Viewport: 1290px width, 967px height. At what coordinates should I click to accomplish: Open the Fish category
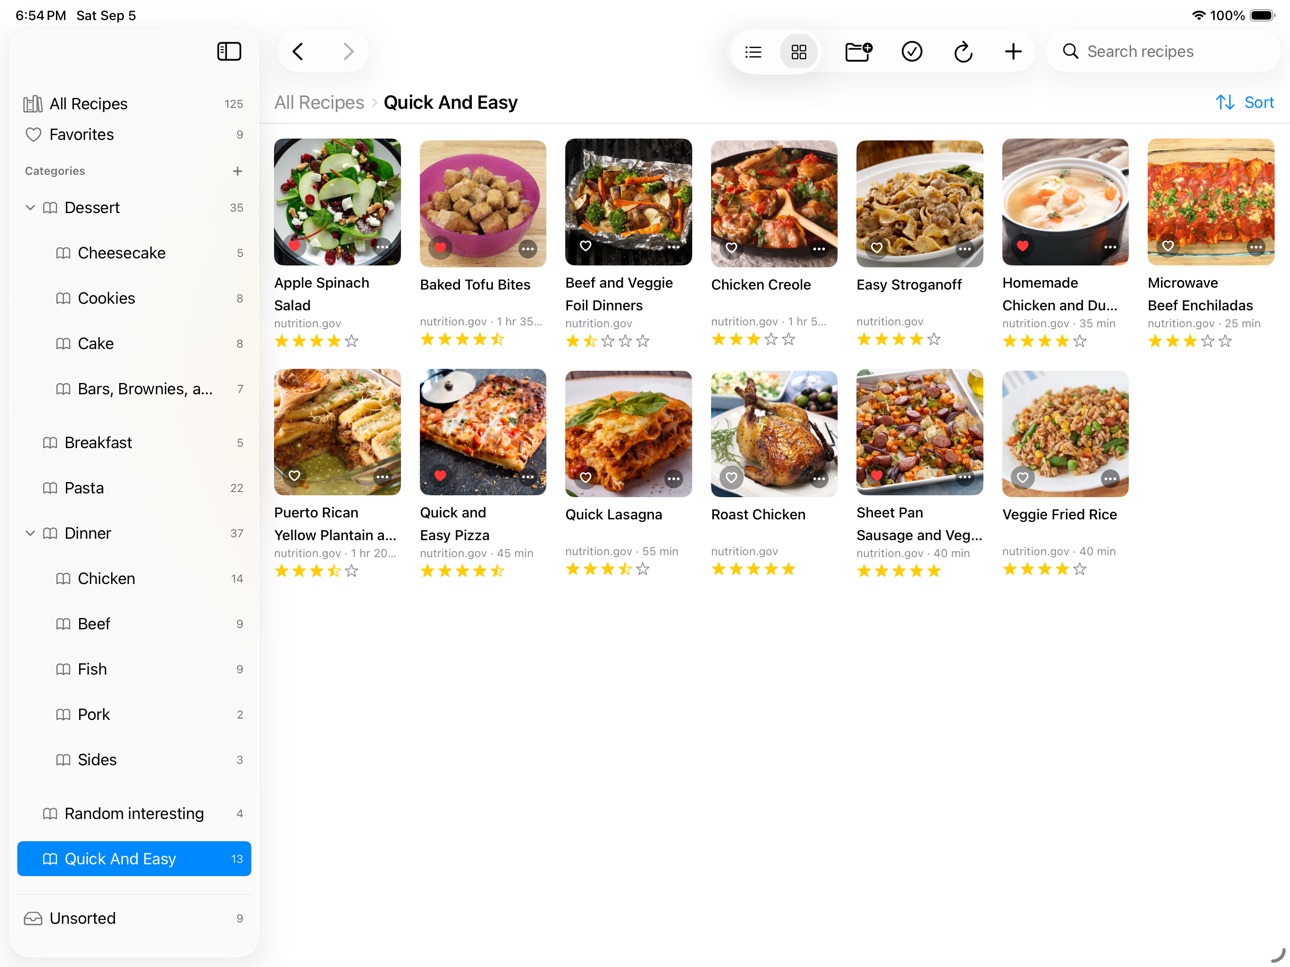pyautogui.click(x=134, y=669)
